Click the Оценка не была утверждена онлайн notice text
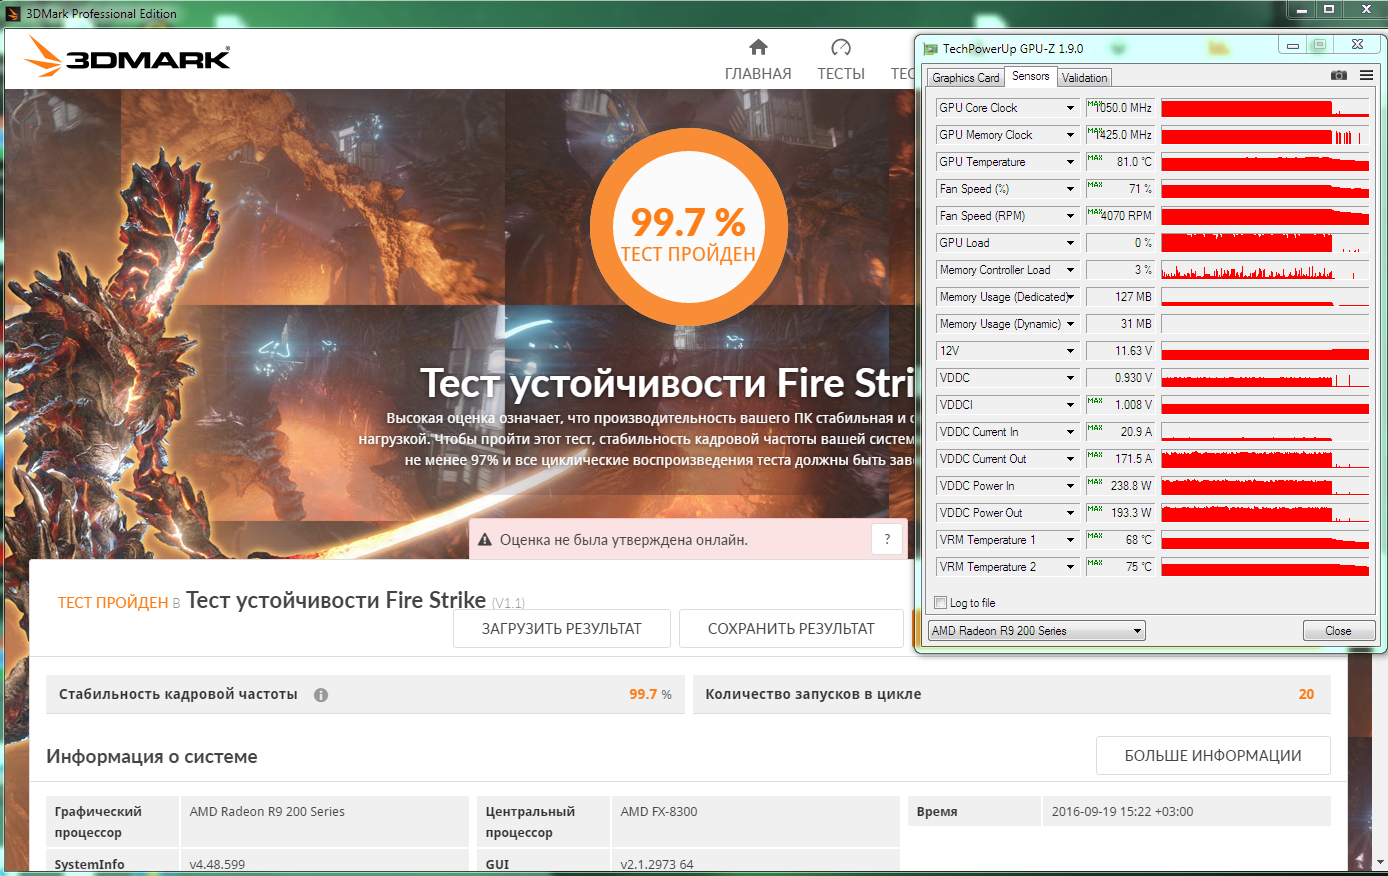Image resolution: width=1388 pixels, height=876 pixels. pos(624,540)
